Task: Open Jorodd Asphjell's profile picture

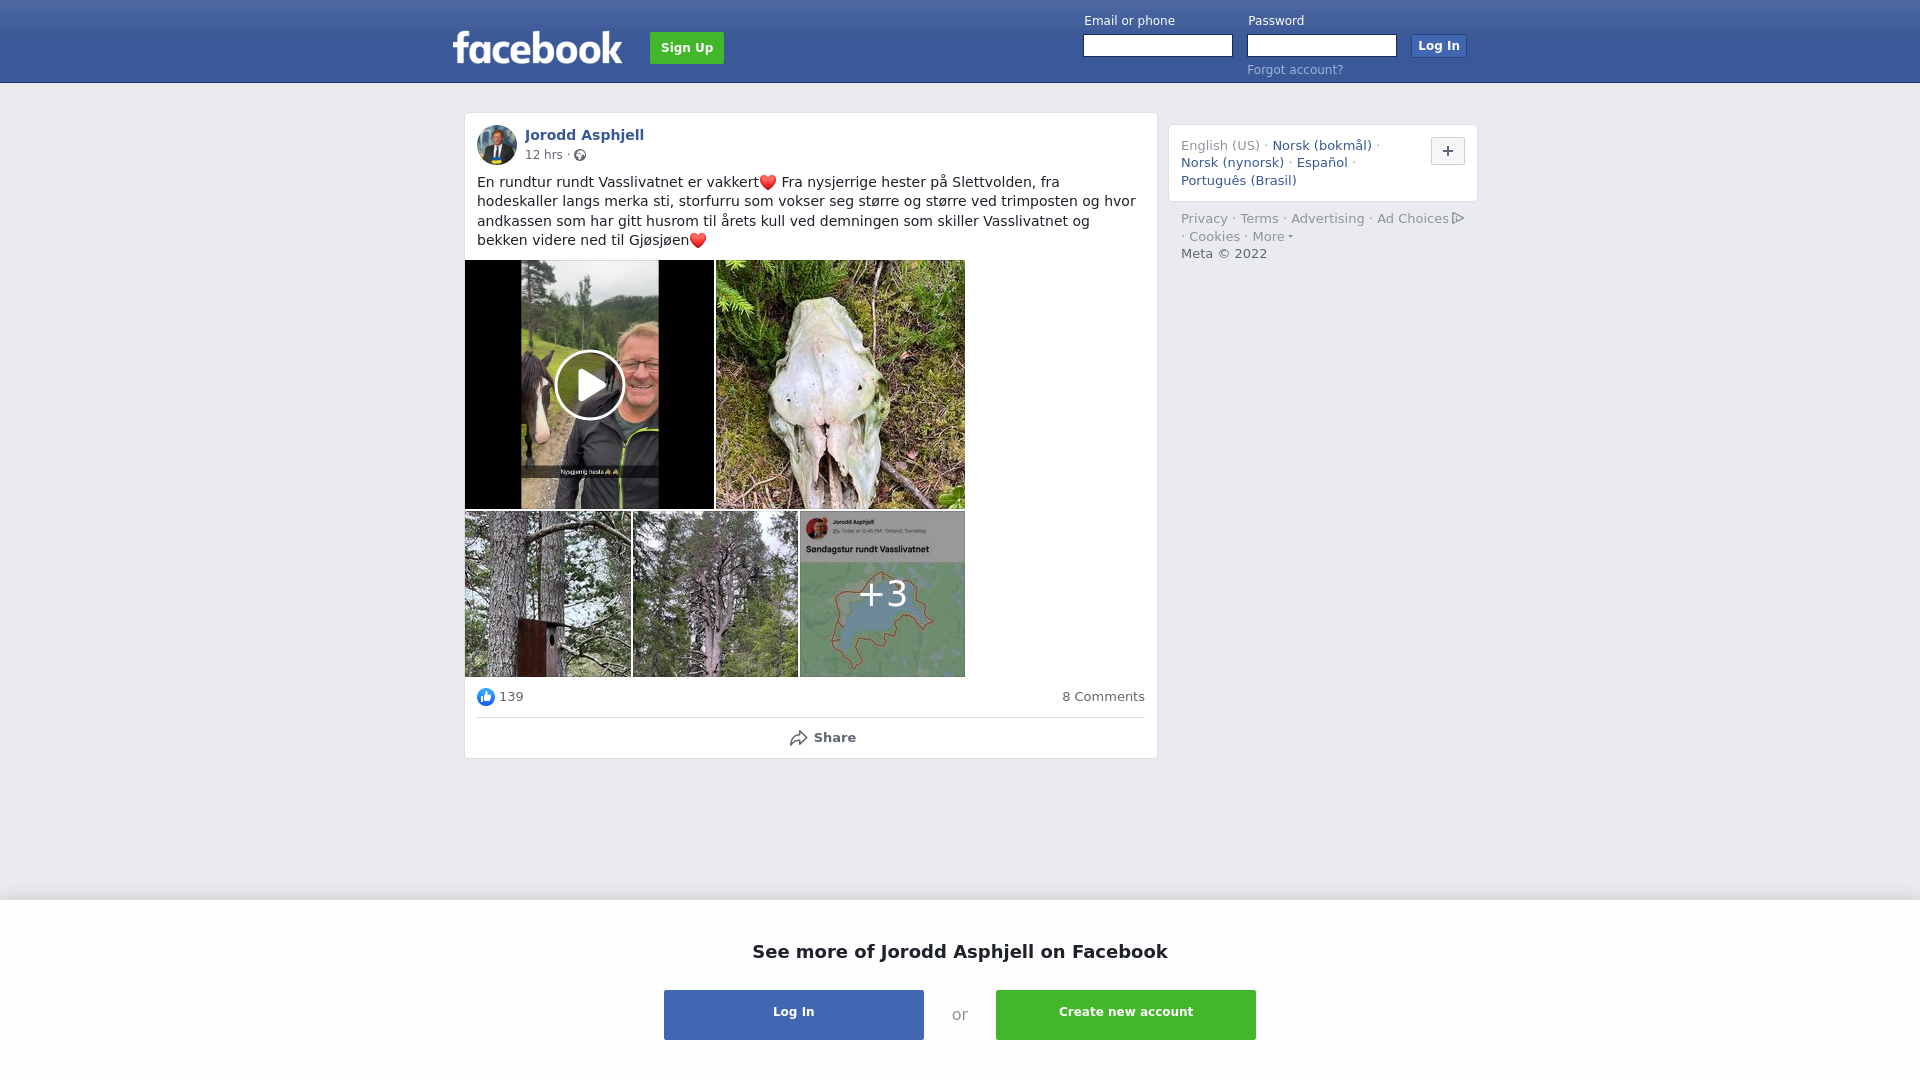Action: (x=497, y=145)
